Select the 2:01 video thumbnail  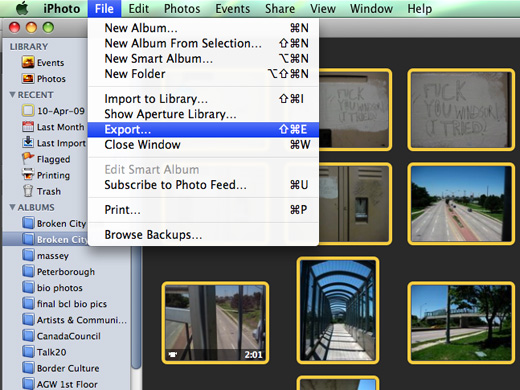[215, 323]
